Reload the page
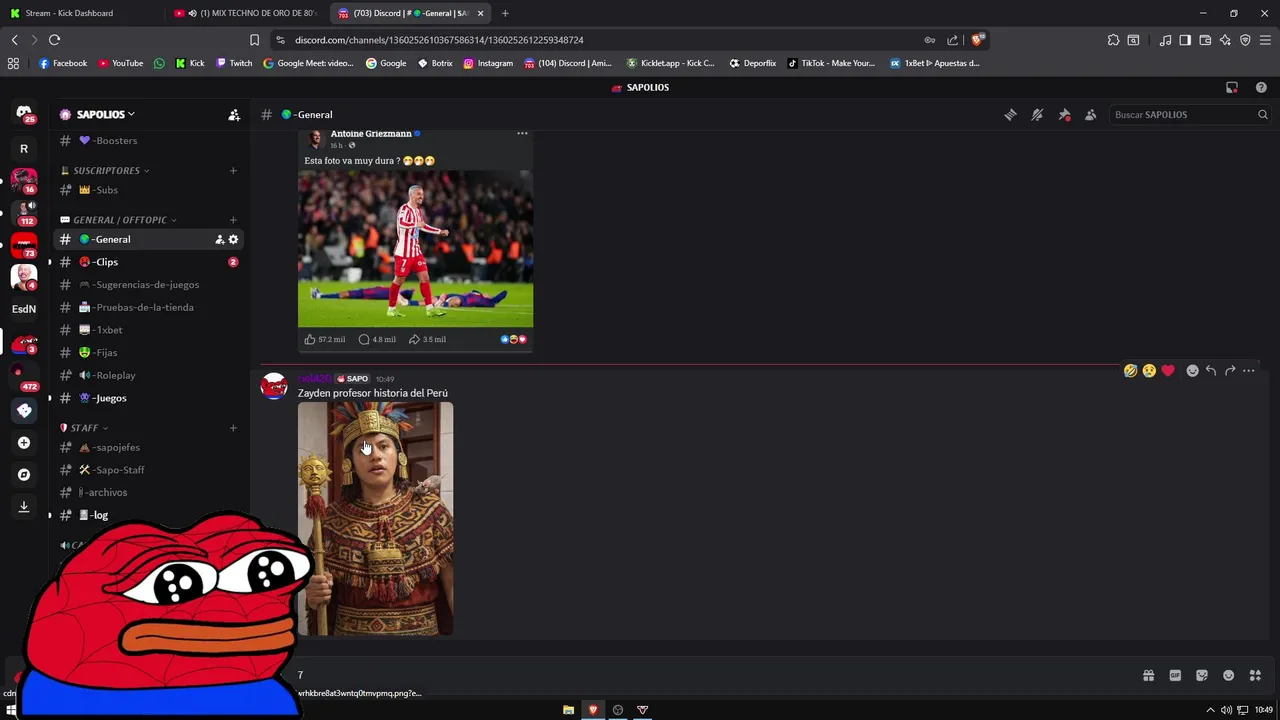 click(54, 40)
